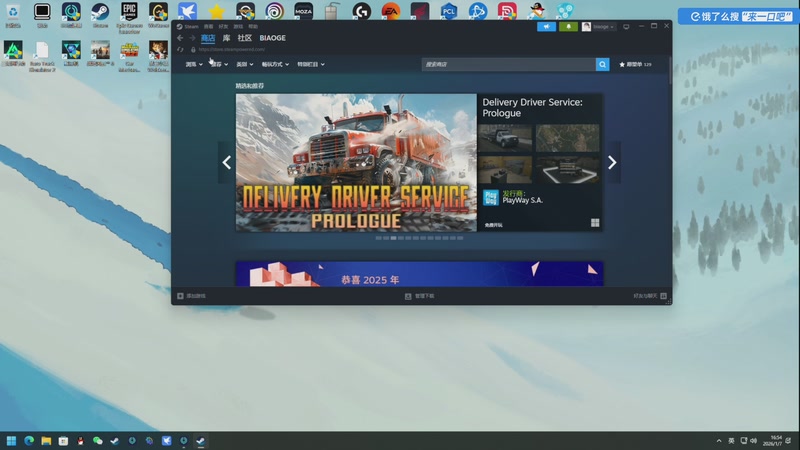Click the PlayWay S.A. publisher link

click(x=522, y=201)
